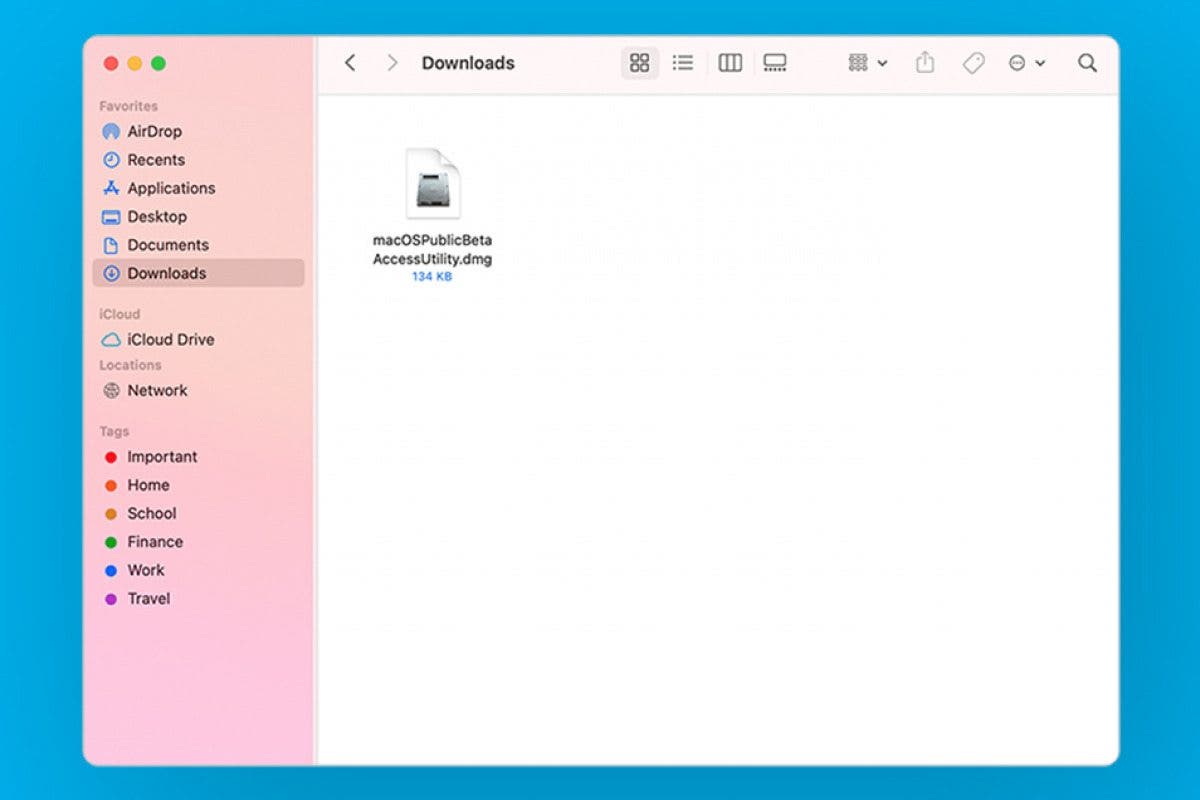This screenshot has height=800, width=1200.
Task: Select the Network location
Action: click(x=157, y=390)
